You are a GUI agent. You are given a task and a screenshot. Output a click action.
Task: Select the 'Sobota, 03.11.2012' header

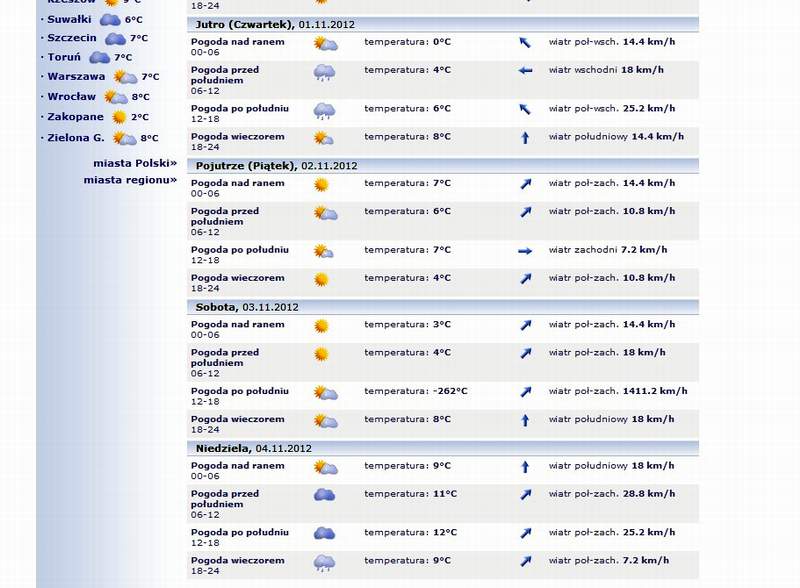[247, 307]
